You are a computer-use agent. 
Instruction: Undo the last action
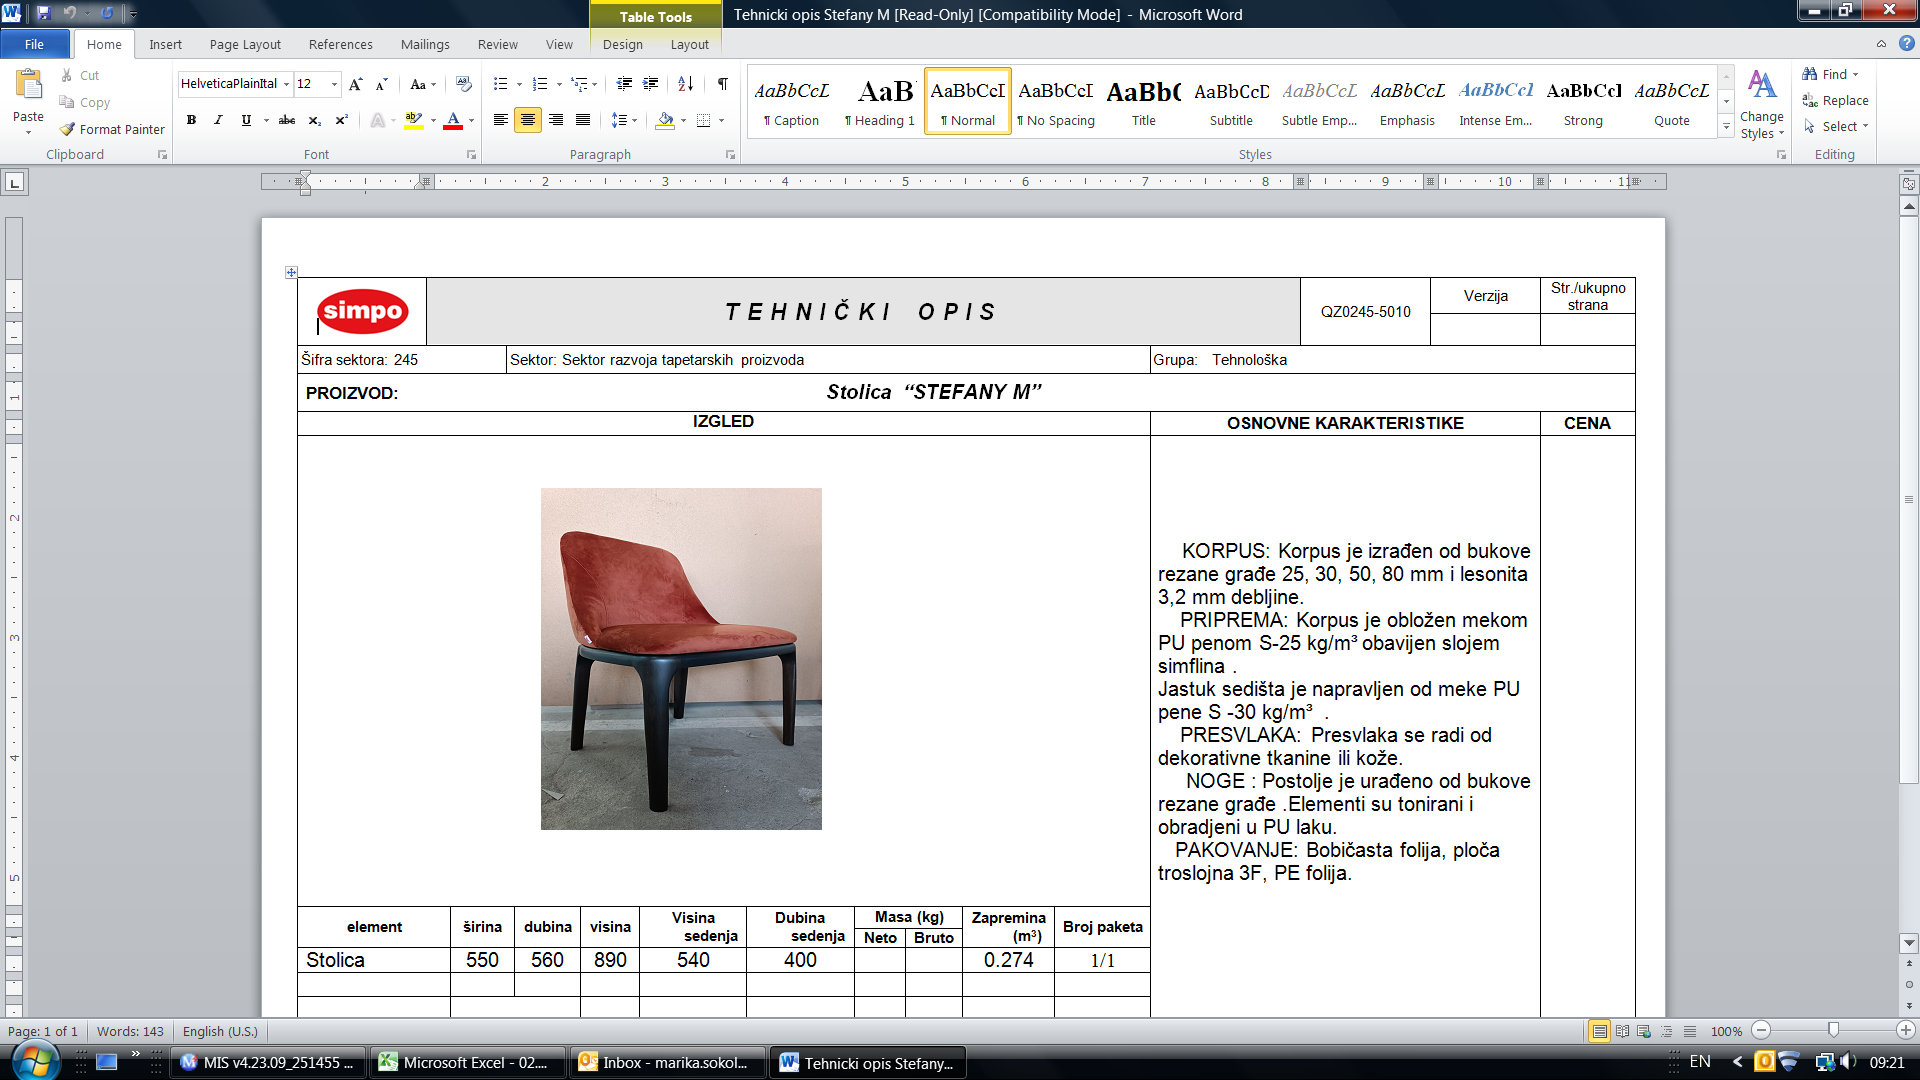[x=69, y=13]
